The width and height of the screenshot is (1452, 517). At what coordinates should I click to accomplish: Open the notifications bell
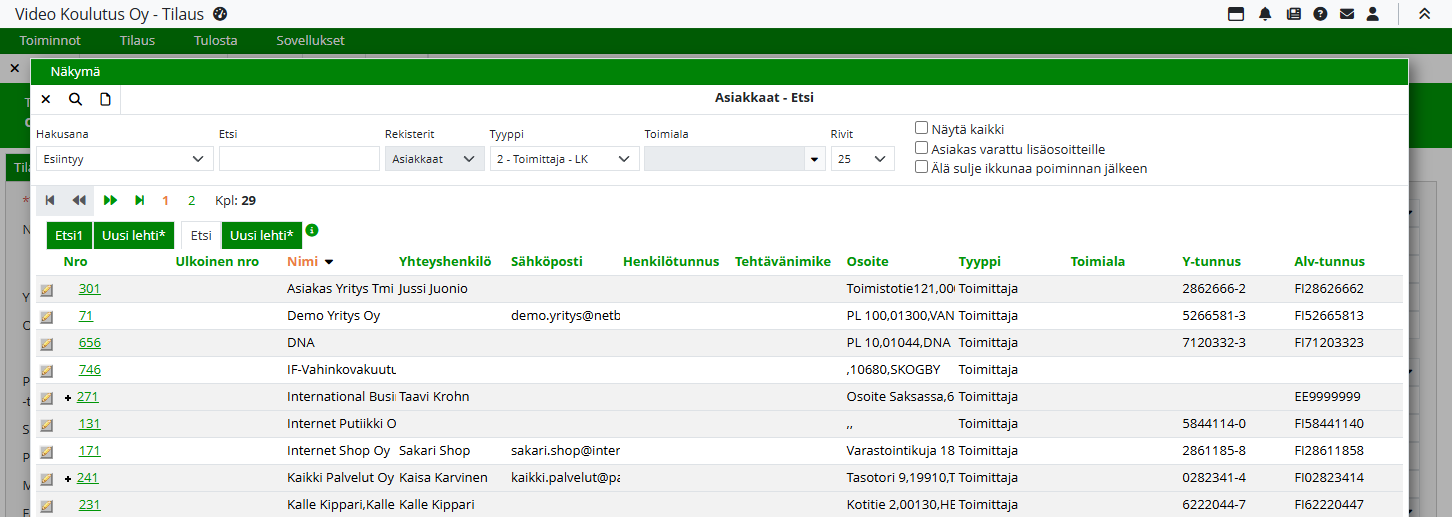[x=1265, y=14]
